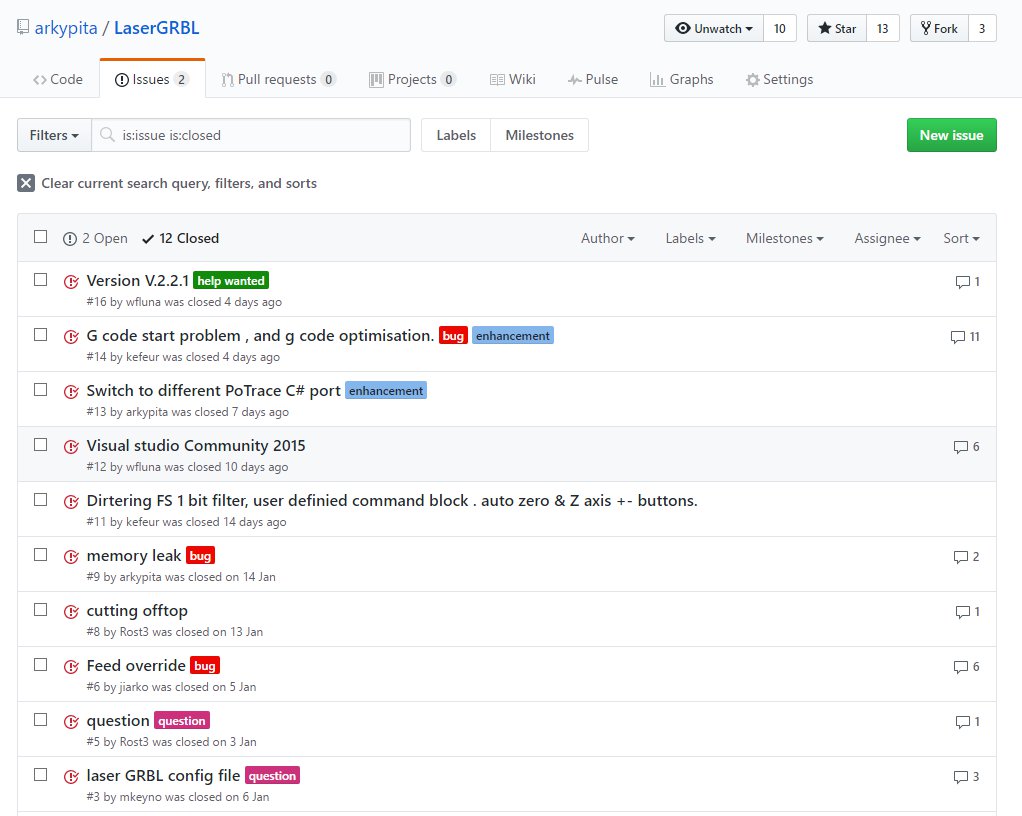Select the checkbox for cutting offtop issue
This screenshot has width=1022, height=816.
click(40, 610)
